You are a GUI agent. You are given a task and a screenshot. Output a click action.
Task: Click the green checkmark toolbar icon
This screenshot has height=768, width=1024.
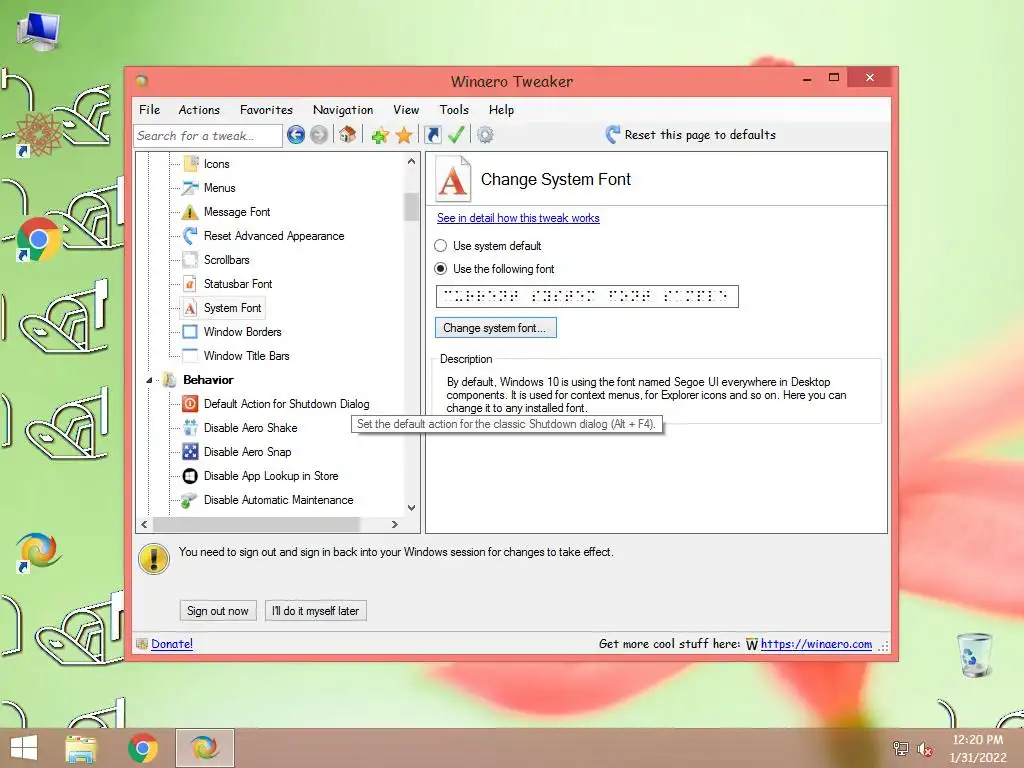(x=456, y=135)
